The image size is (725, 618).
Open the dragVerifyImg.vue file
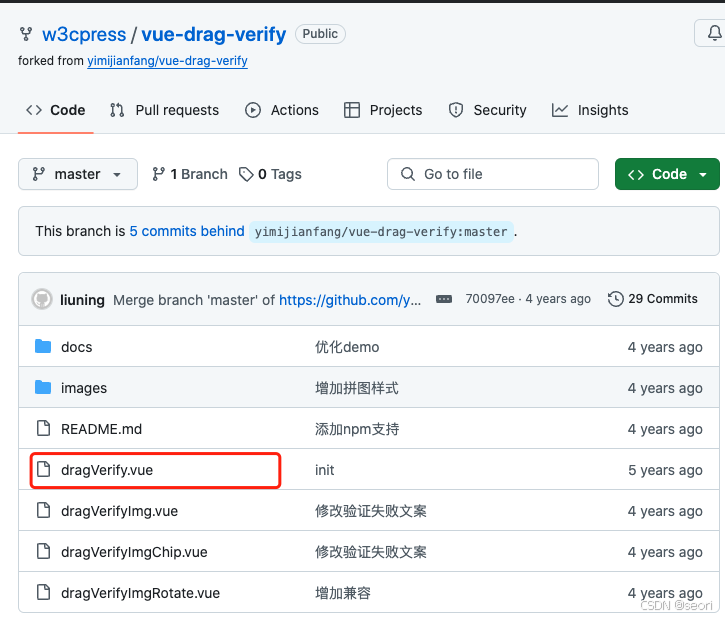tap(119, 511)
